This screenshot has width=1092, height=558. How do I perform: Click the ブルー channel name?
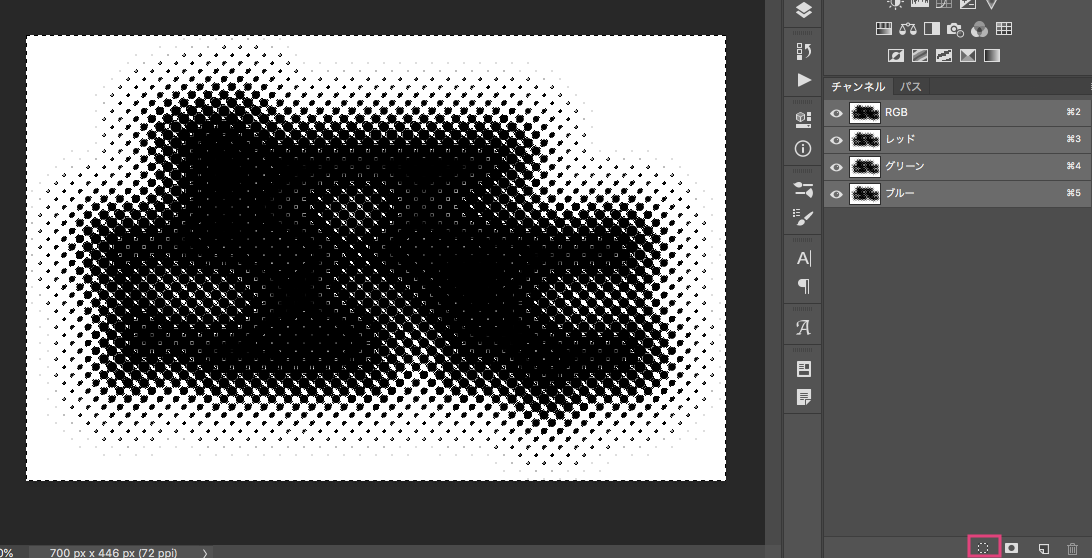[900, 194]
